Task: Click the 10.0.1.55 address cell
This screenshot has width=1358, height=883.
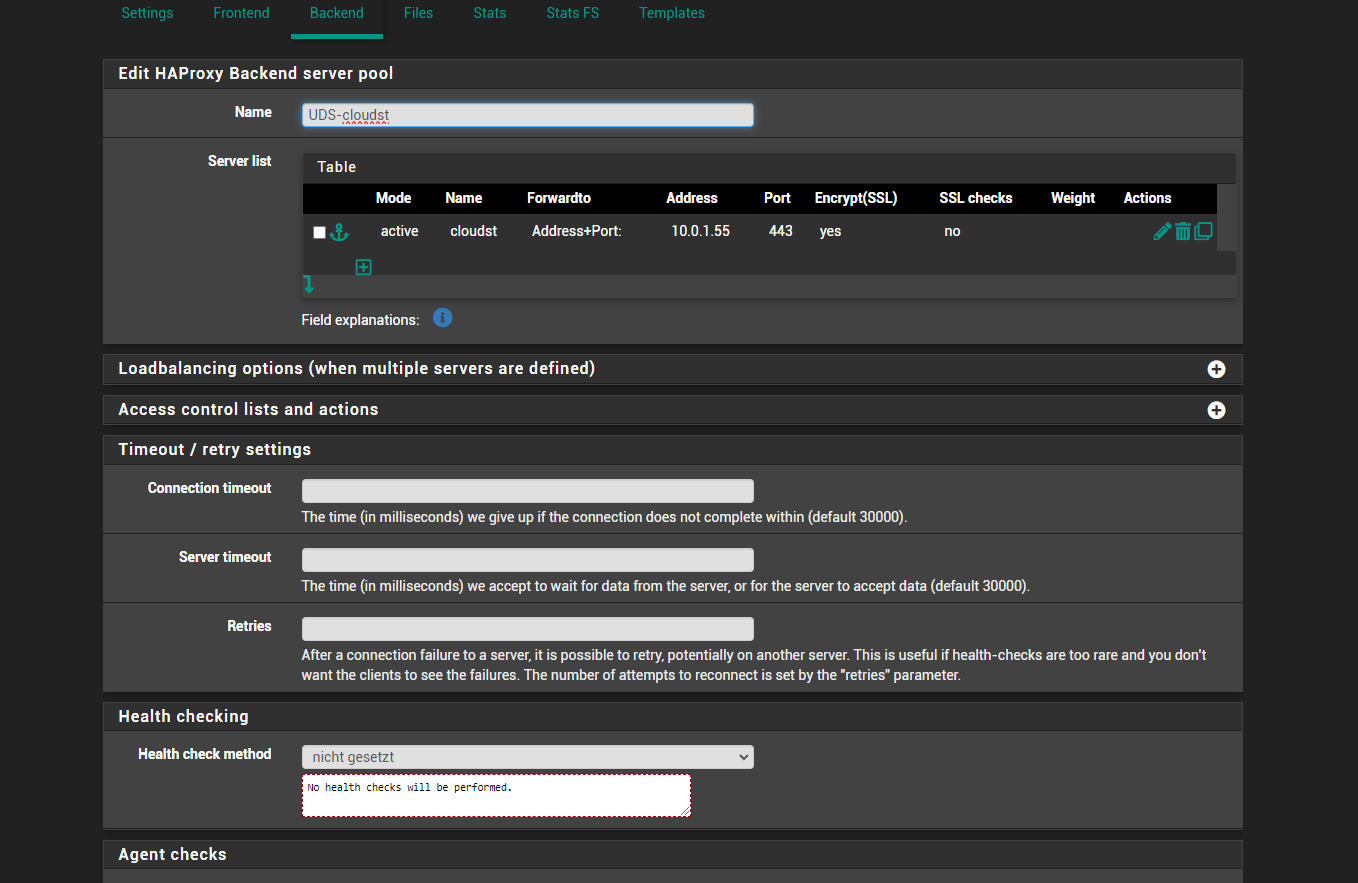Action: click(x=700, y=231)
